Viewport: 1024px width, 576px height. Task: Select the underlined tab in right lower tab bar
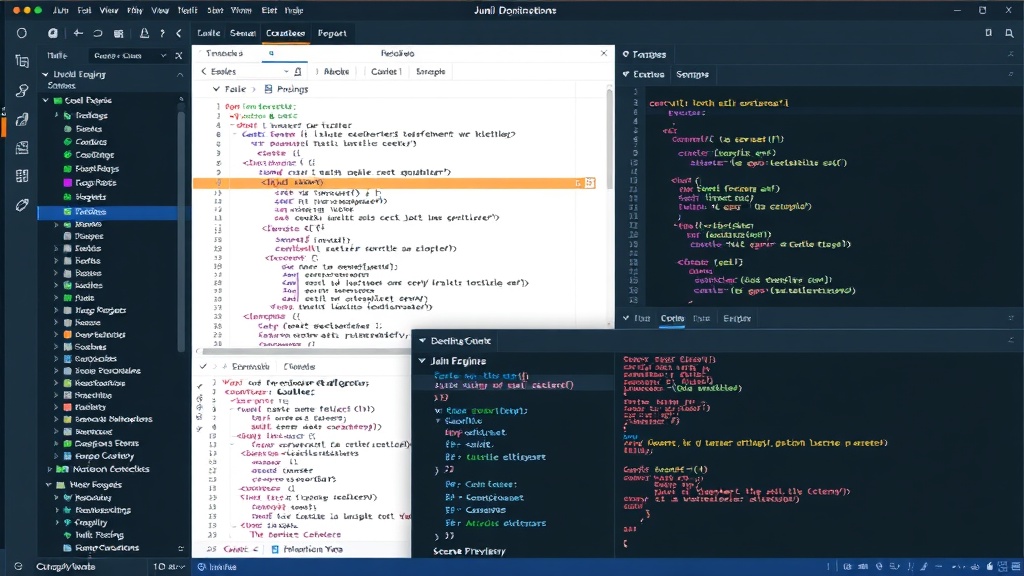pyautogui.click(x=672, y=319)
